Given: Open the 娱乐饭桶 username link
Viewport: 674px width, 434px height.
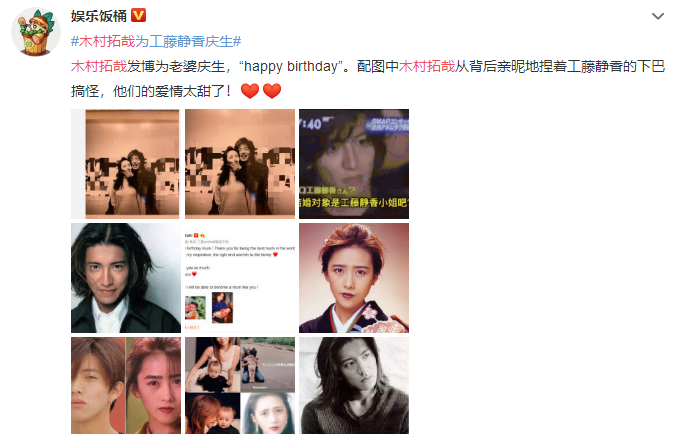Looking at the screenshot, I should click(99, 16).
